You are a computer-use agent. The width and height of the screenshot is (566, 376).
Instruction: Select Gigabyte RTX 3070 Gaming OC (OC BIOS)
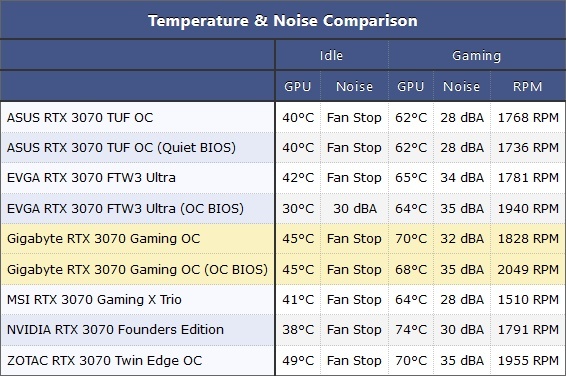click(x=137, y=270)
